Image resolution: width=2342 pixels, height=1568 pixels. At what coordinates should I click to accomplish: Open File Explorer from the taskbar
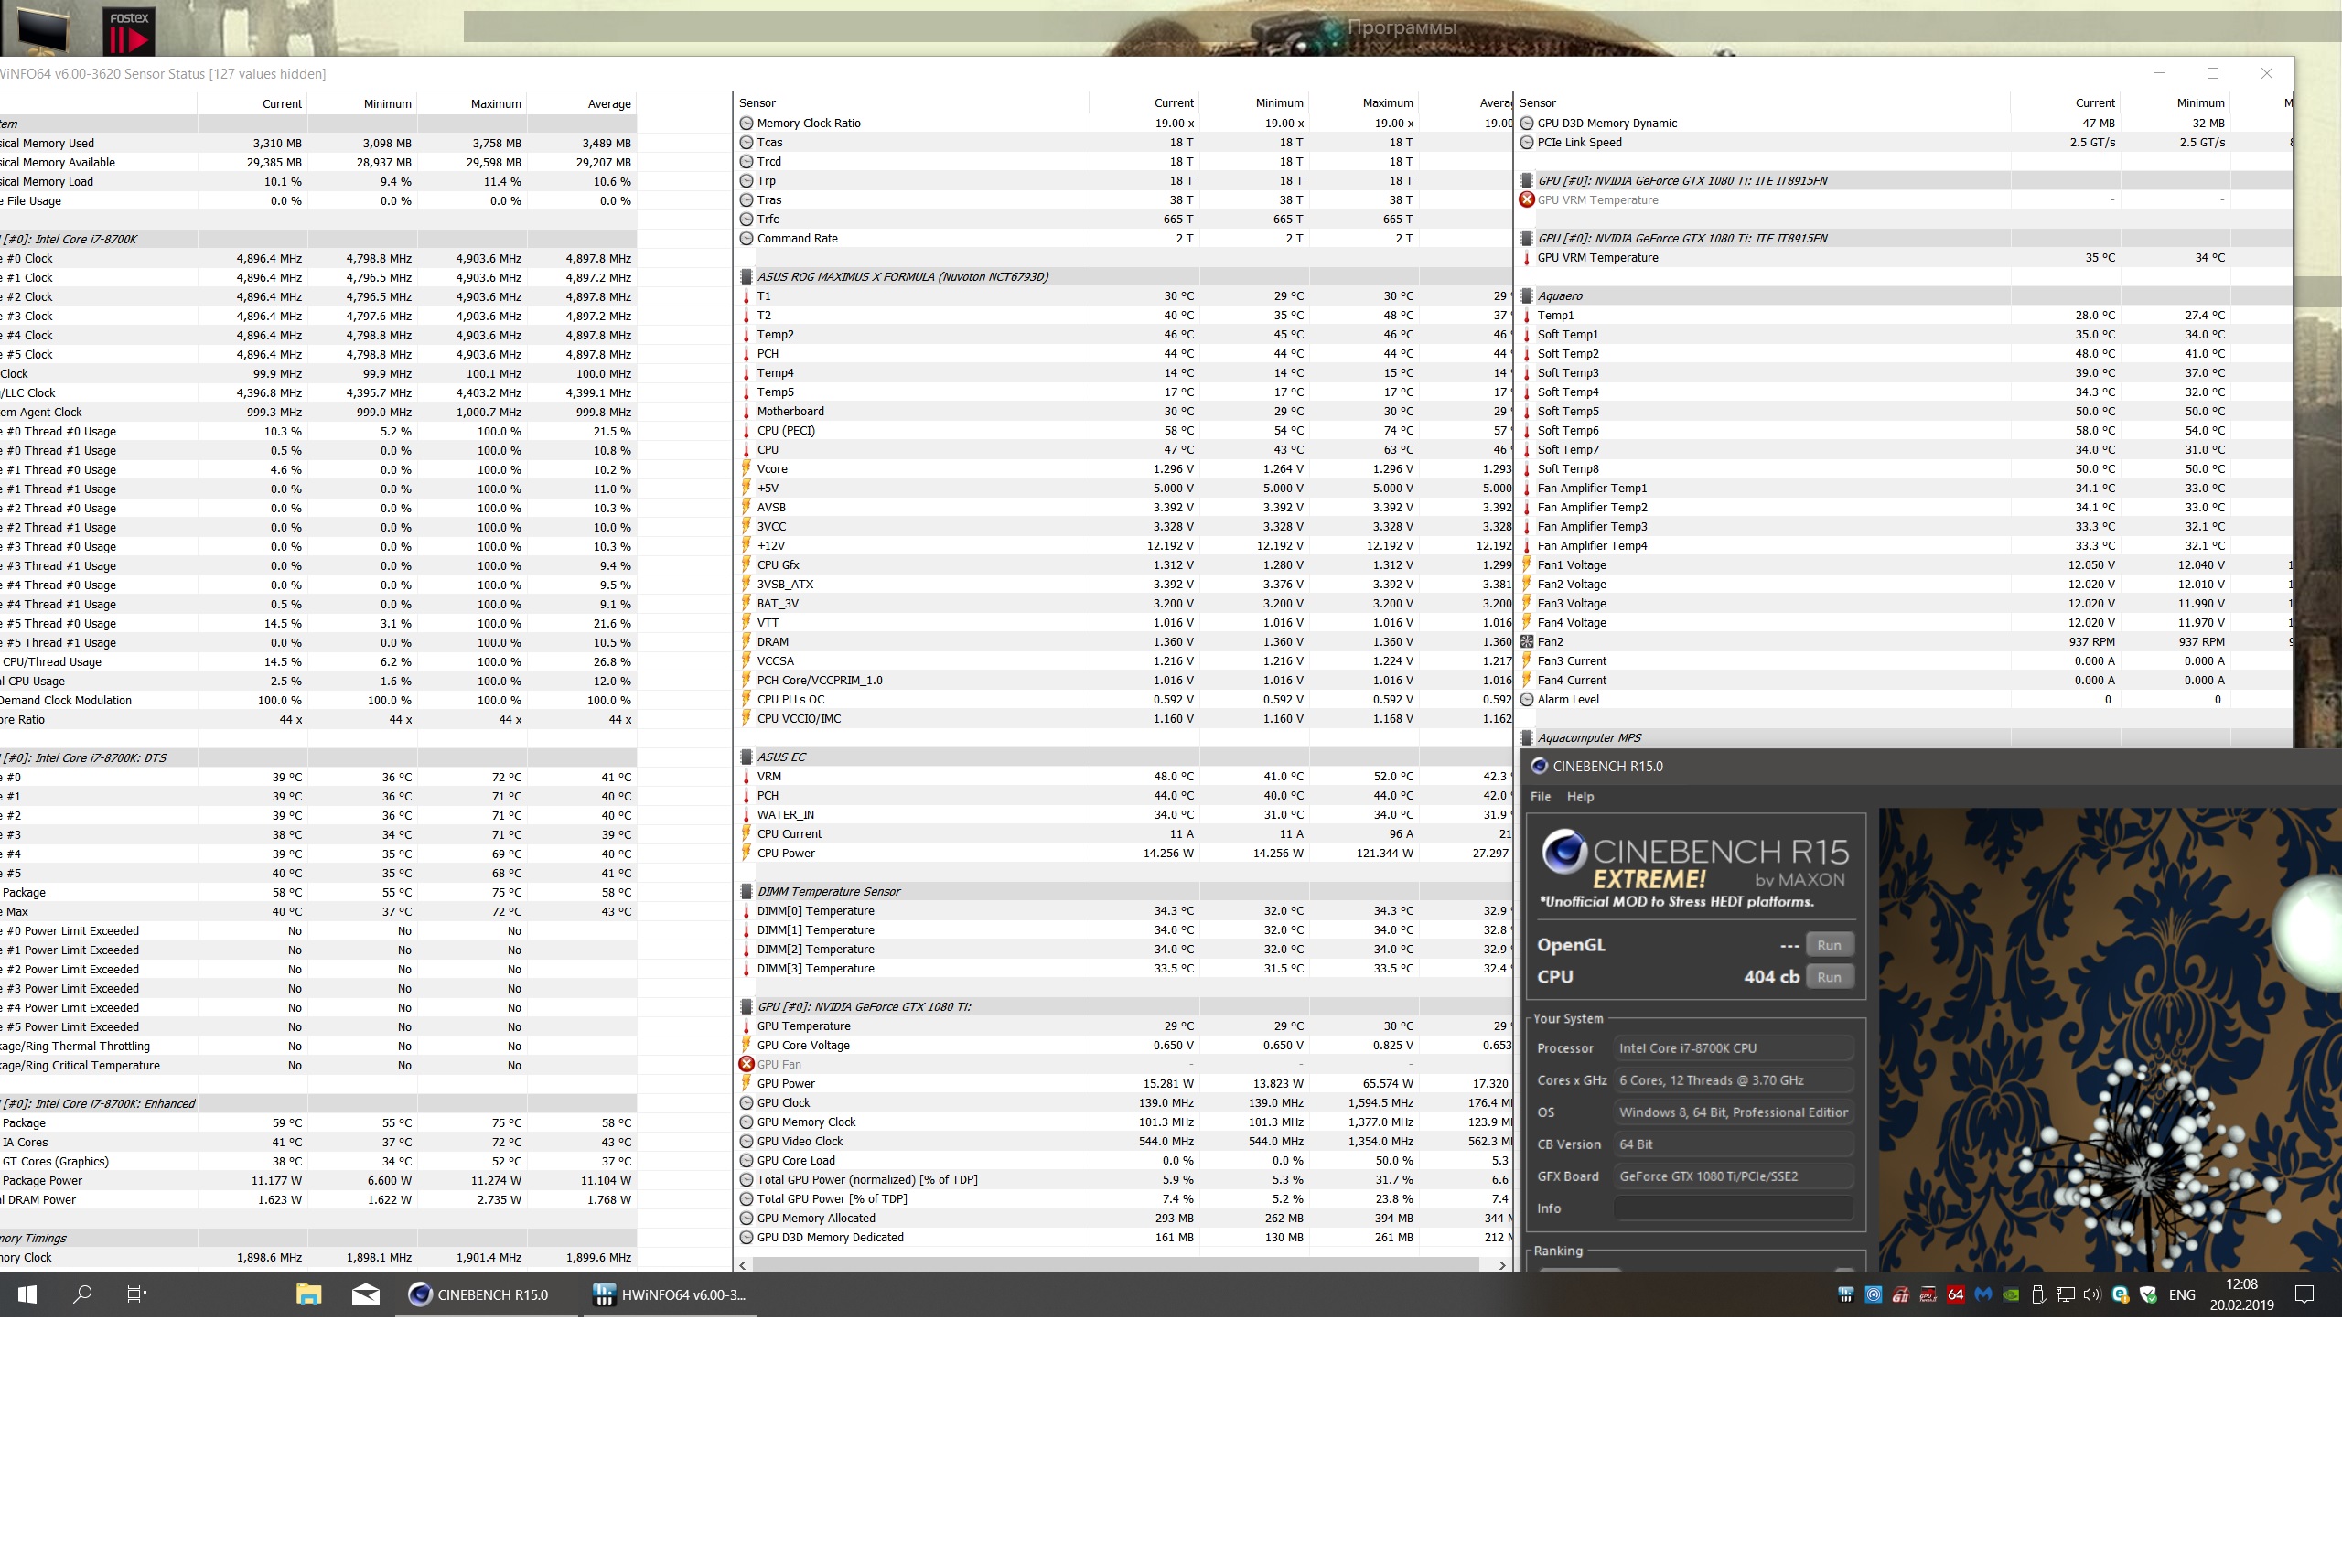pyautogui.click(x=308, y=1294)
